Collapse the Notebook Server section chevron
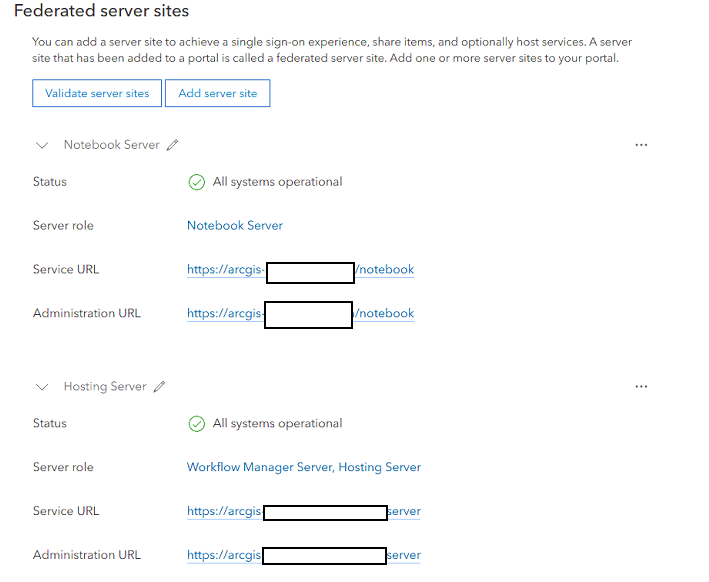The height and width of the screenshot is (582, 709). click(42, 145)
